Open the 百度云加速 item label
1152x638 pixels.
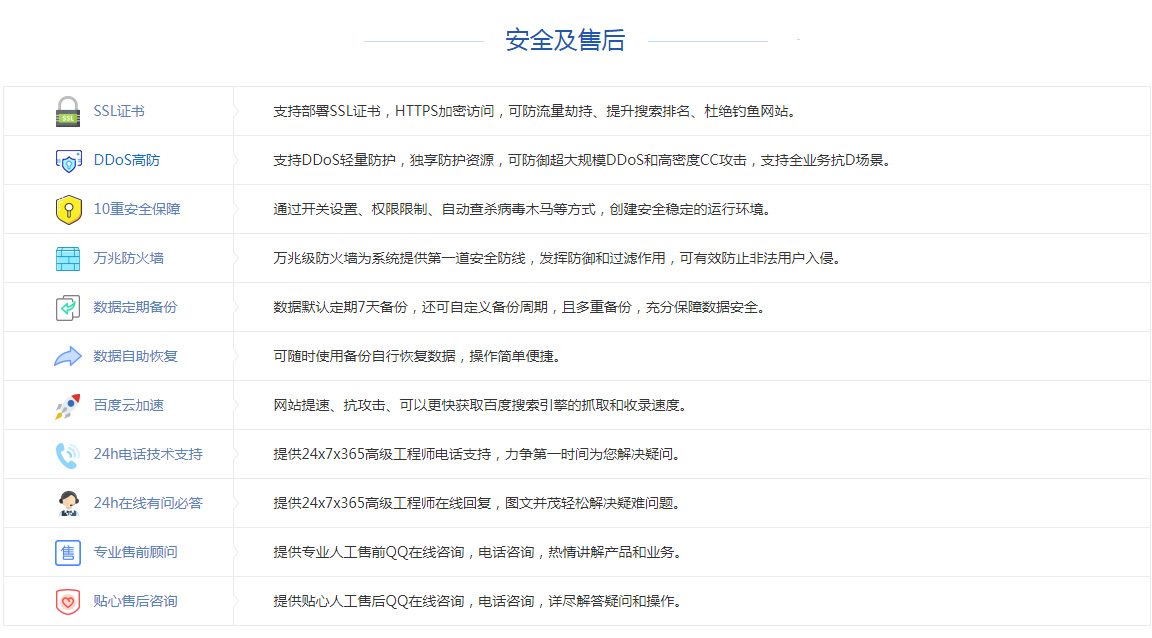[129, 405]
